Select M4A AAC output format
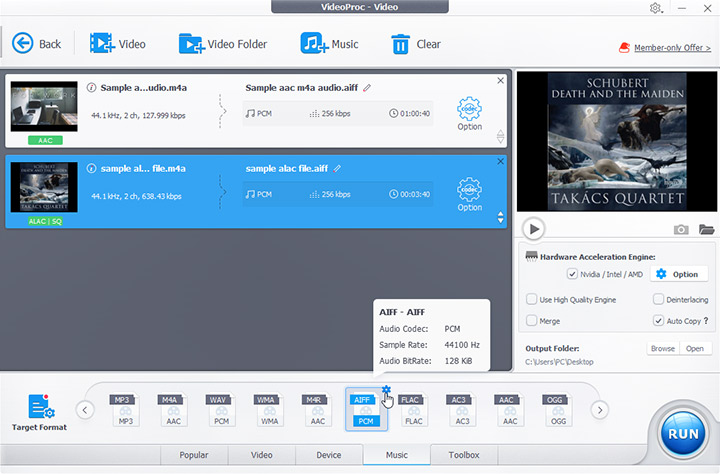 [x=174, y=410]
